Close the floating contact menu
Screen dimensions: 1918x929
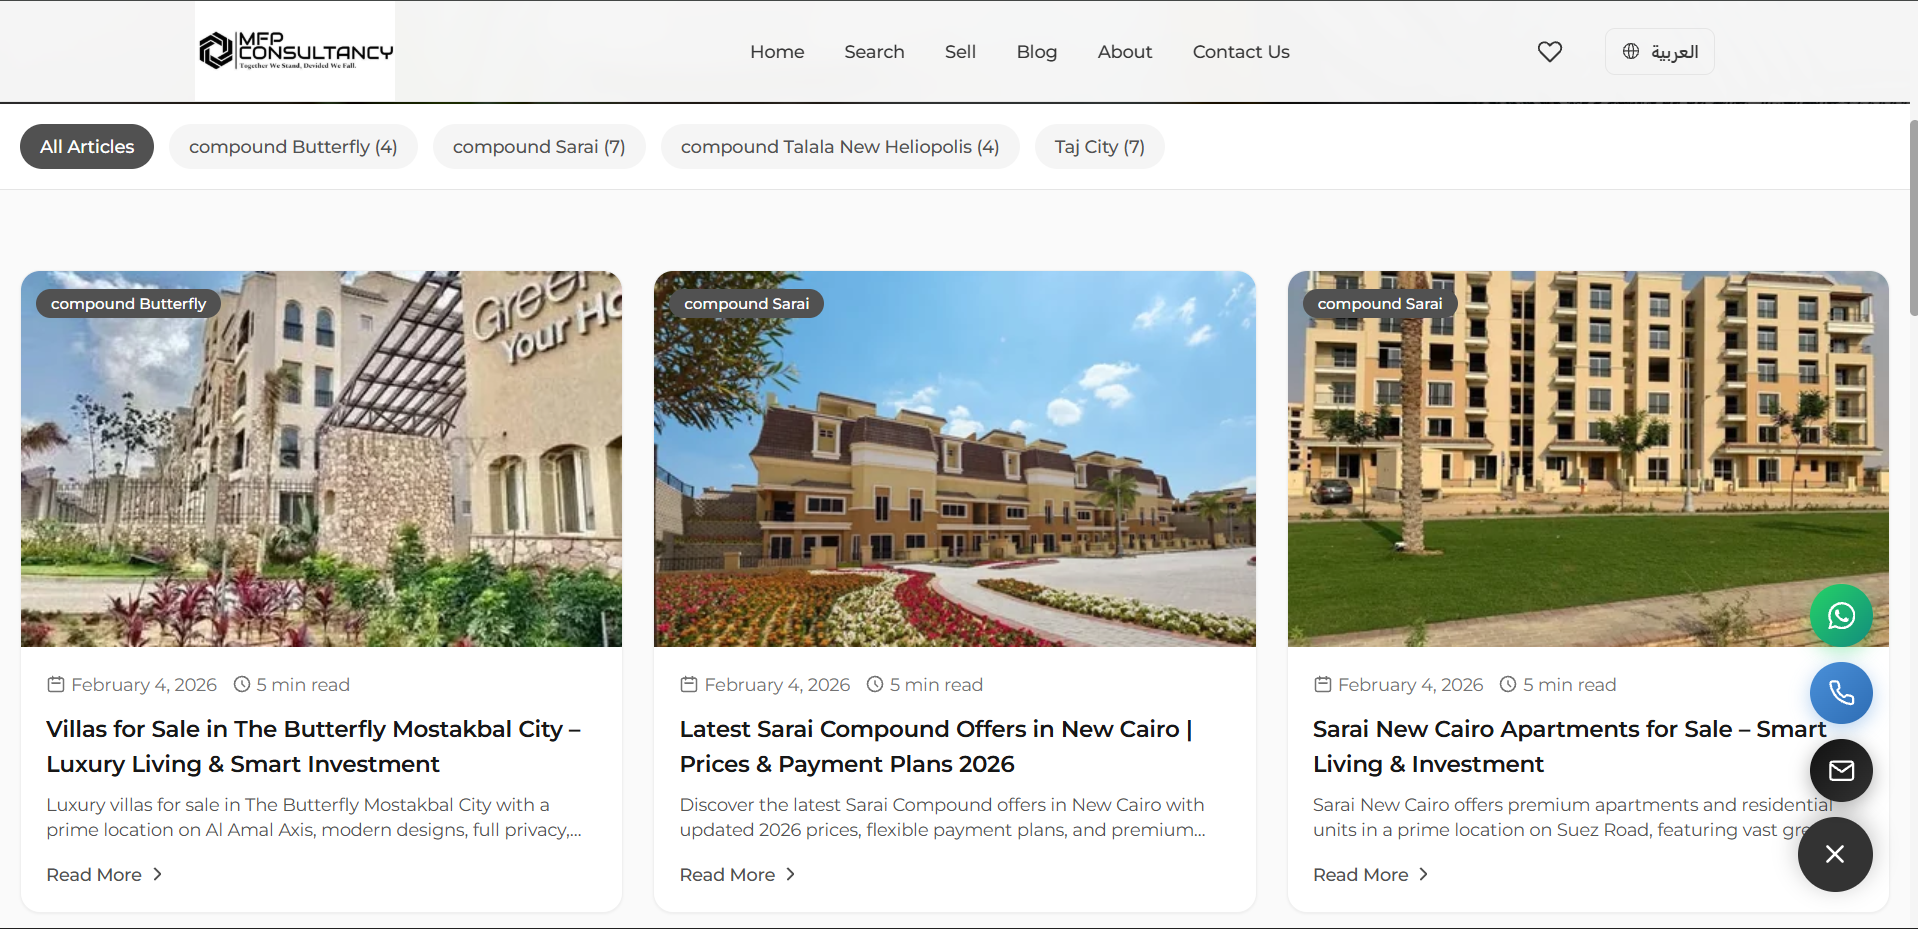click(1834, 854)
